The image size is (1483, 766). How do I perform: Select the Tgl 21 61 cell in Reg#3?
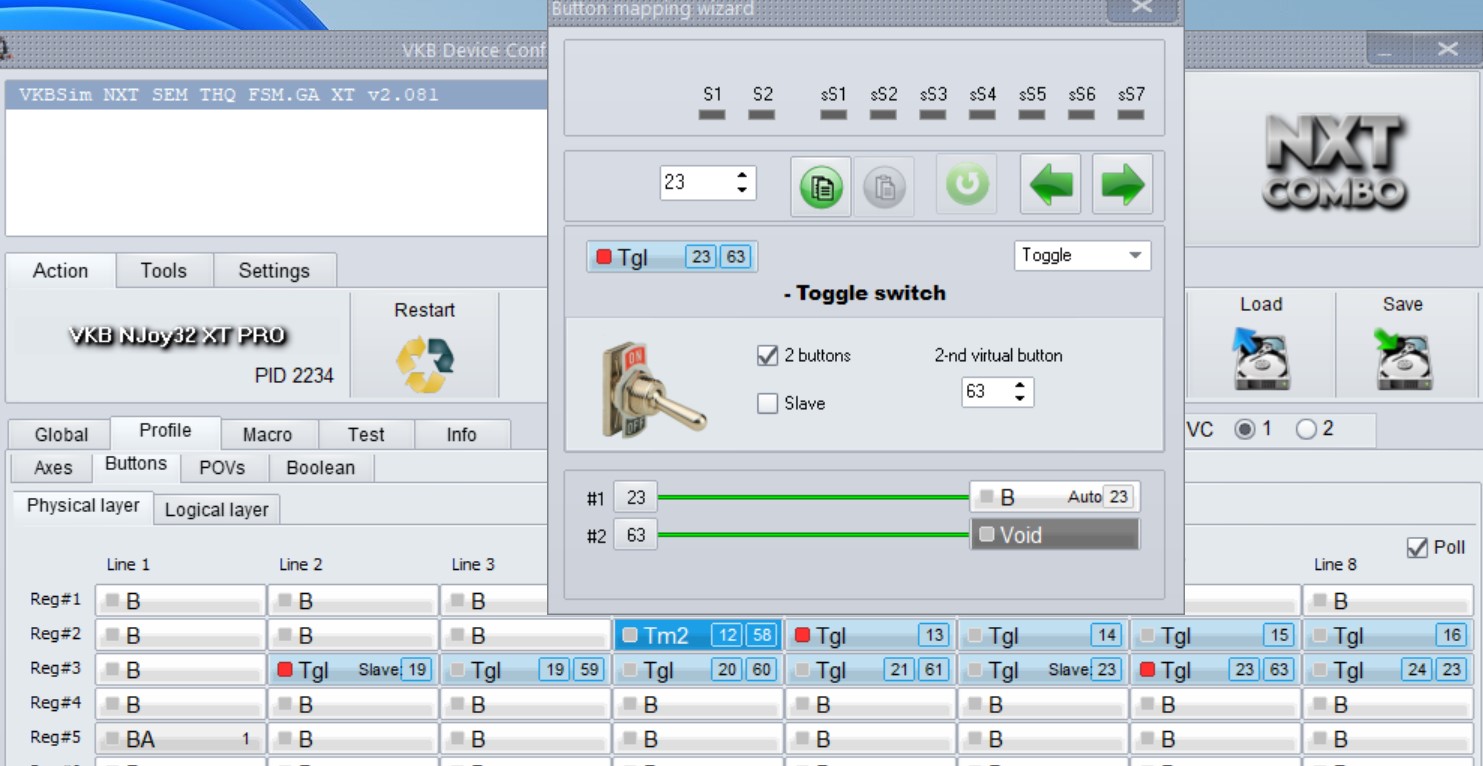click(x=871, y=670)
